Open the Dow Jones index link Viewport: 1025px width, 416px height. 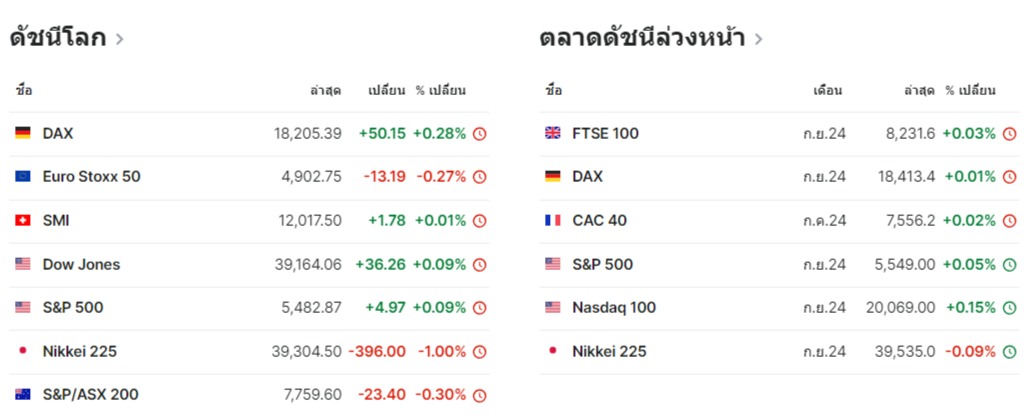(81, 264)
